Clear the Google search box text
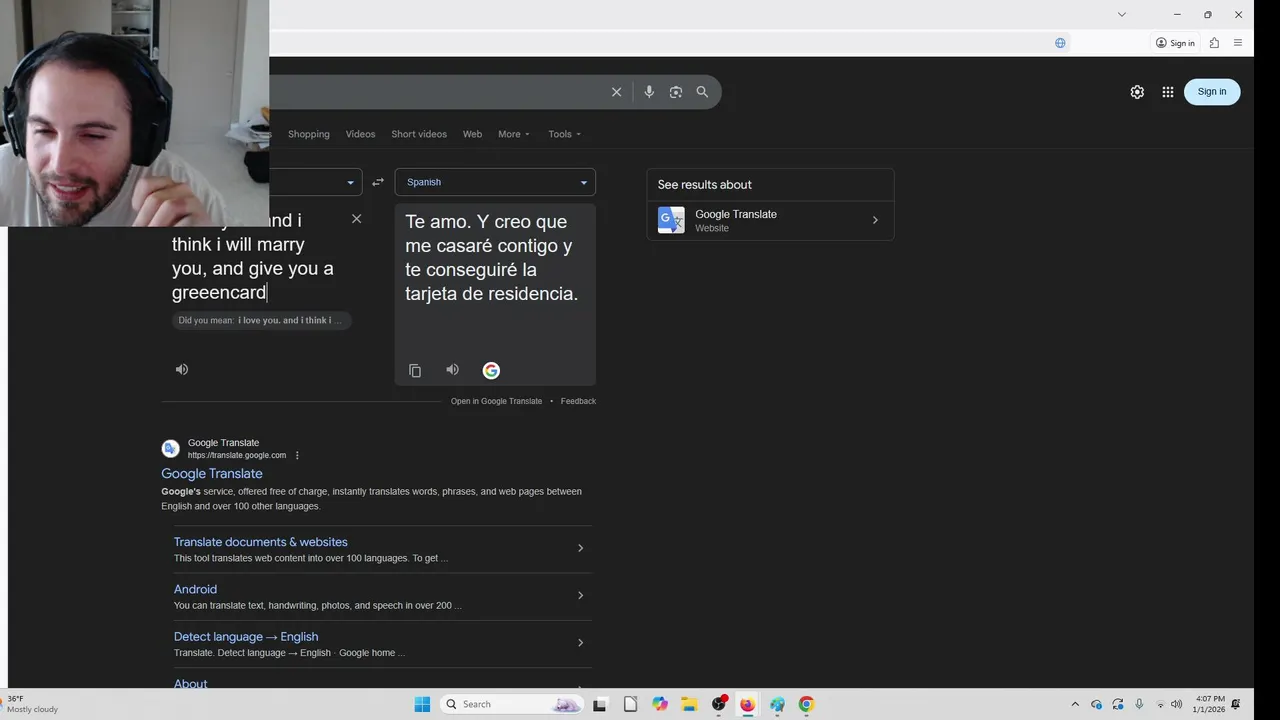 tap(616, 92)
